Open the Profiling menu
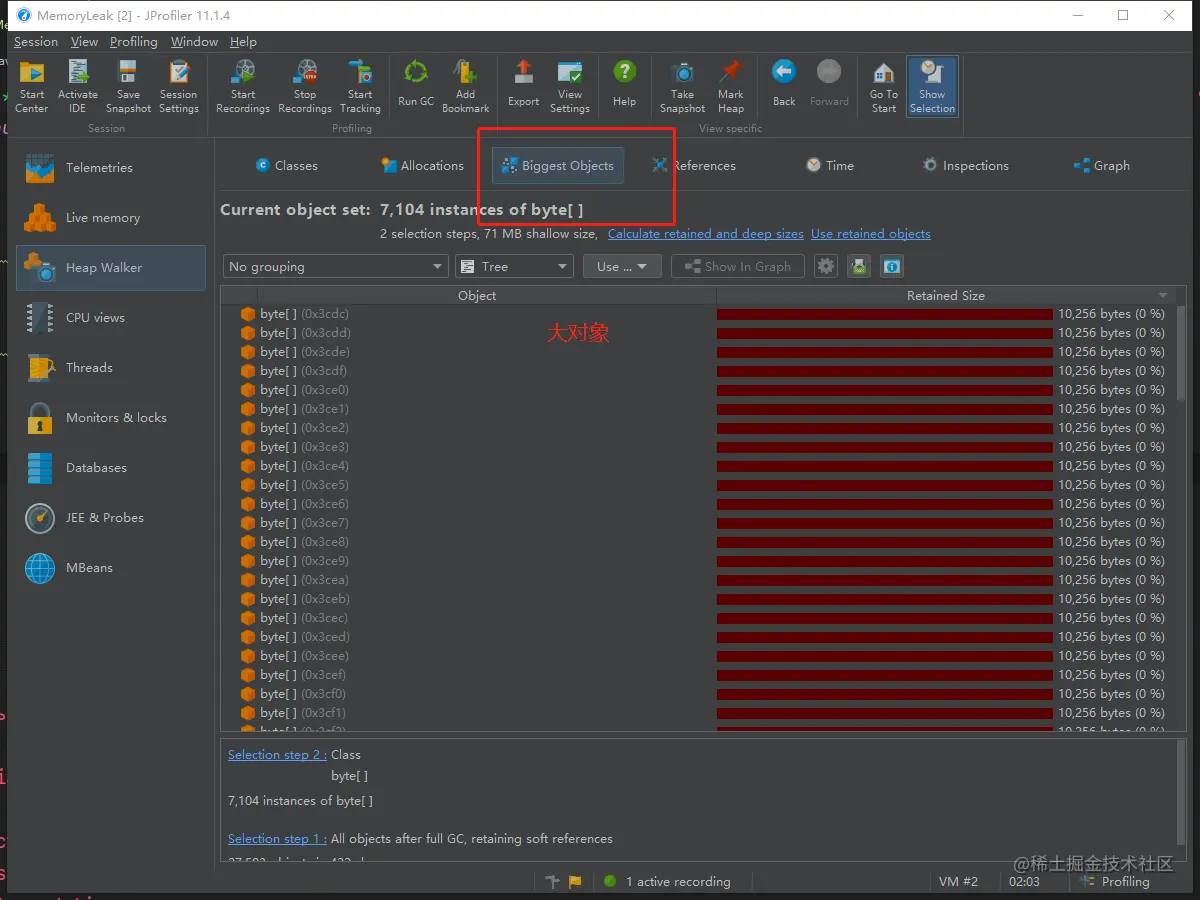 133,42
